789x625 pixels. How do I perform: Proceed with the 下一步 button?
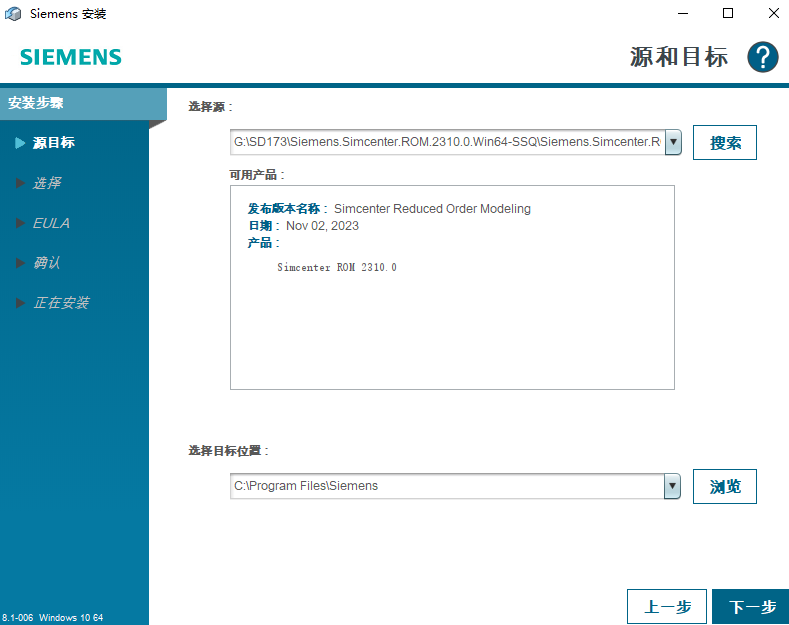(x=751, y=606)
